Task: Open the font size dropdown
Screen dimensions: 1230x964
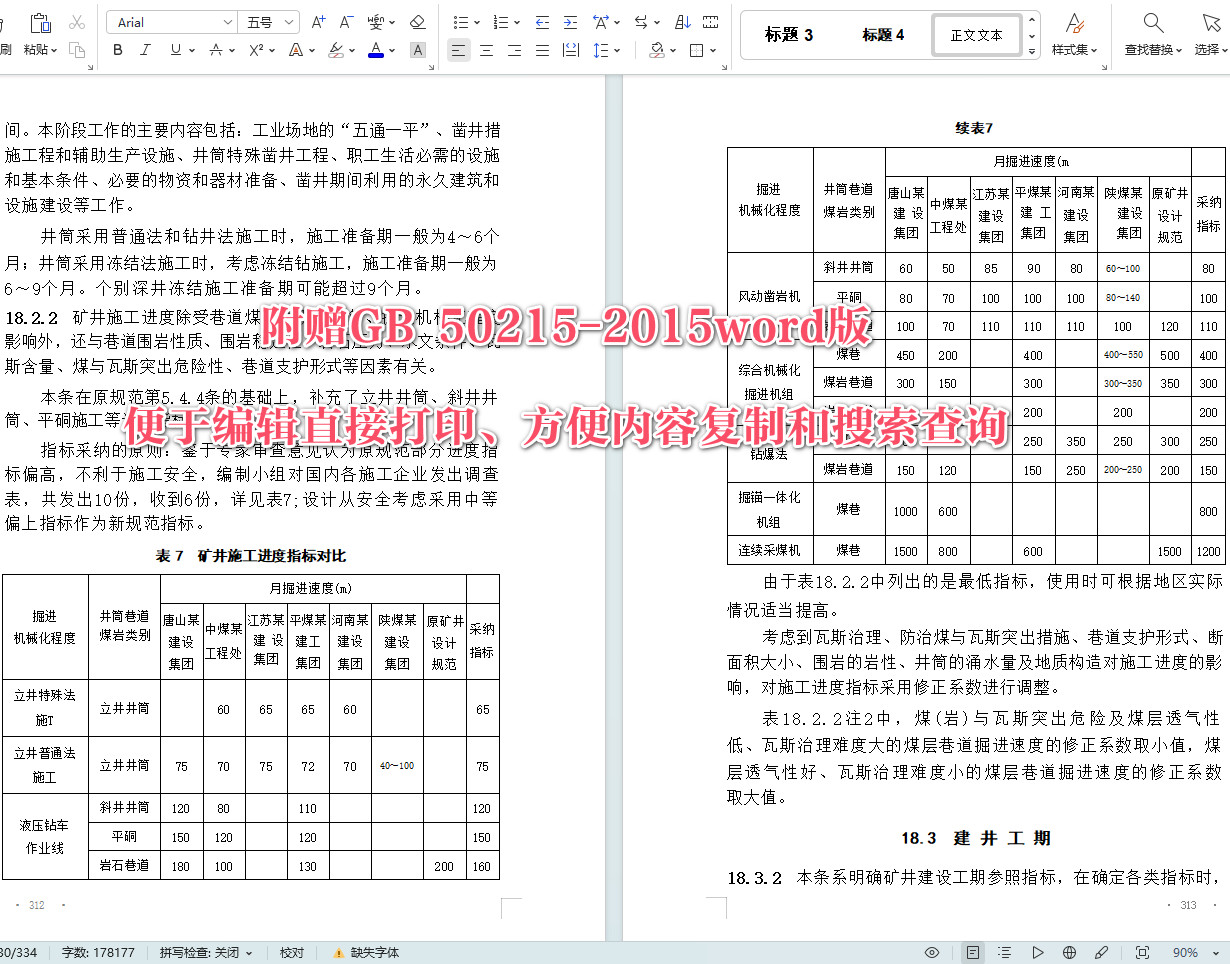Action: point(287,20)
